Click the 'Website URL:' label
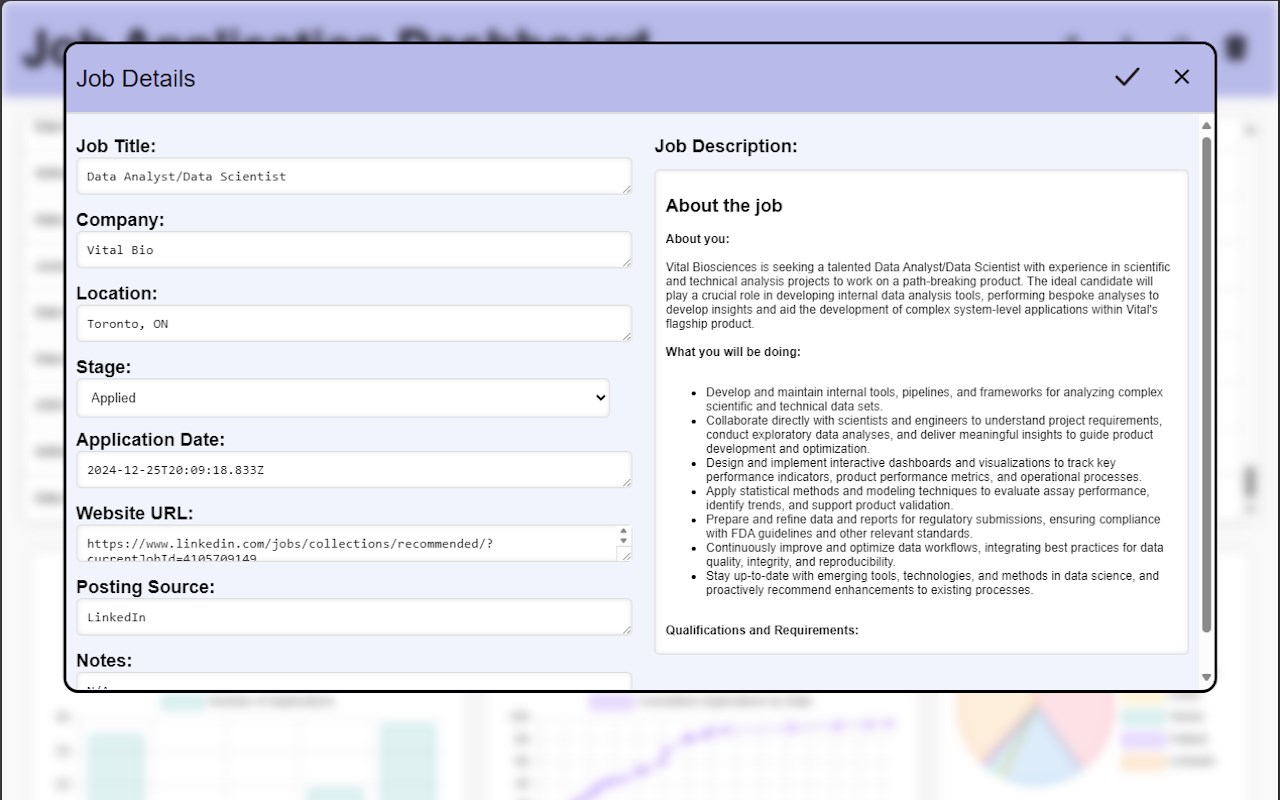 click(135, 513)
